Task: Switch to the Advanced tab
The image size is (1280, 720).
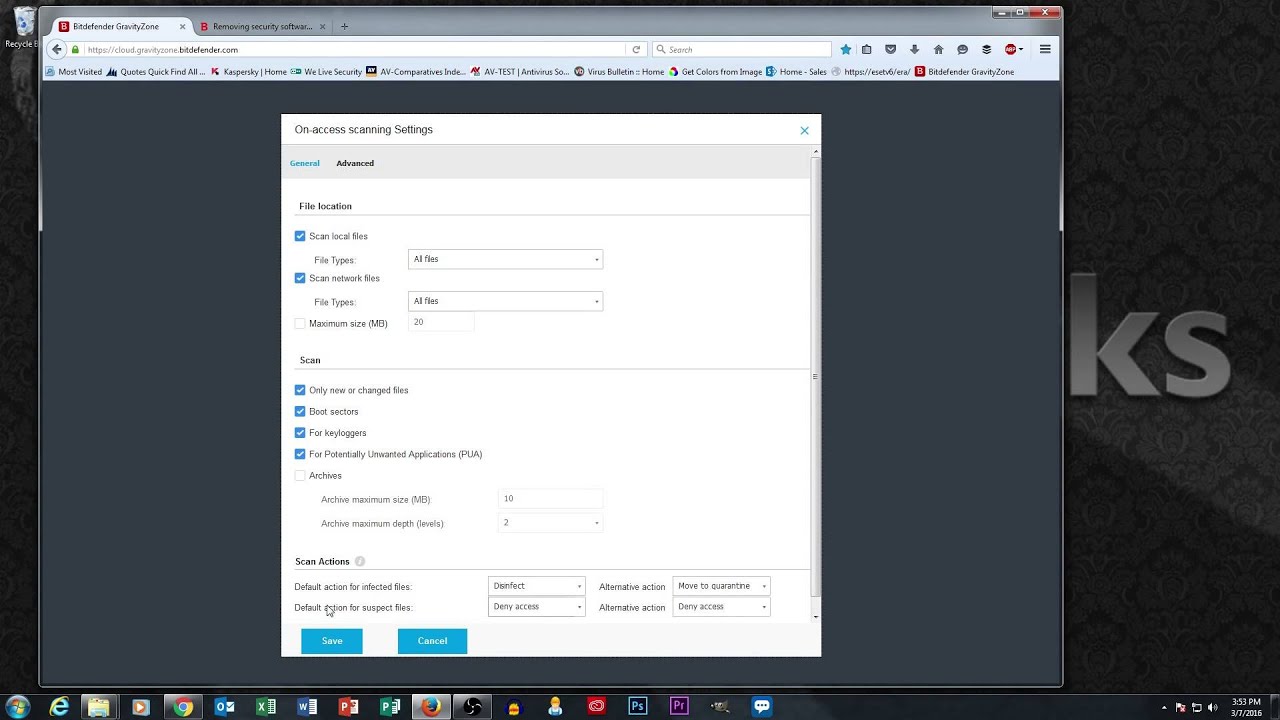Action: (x=355, y=163)
